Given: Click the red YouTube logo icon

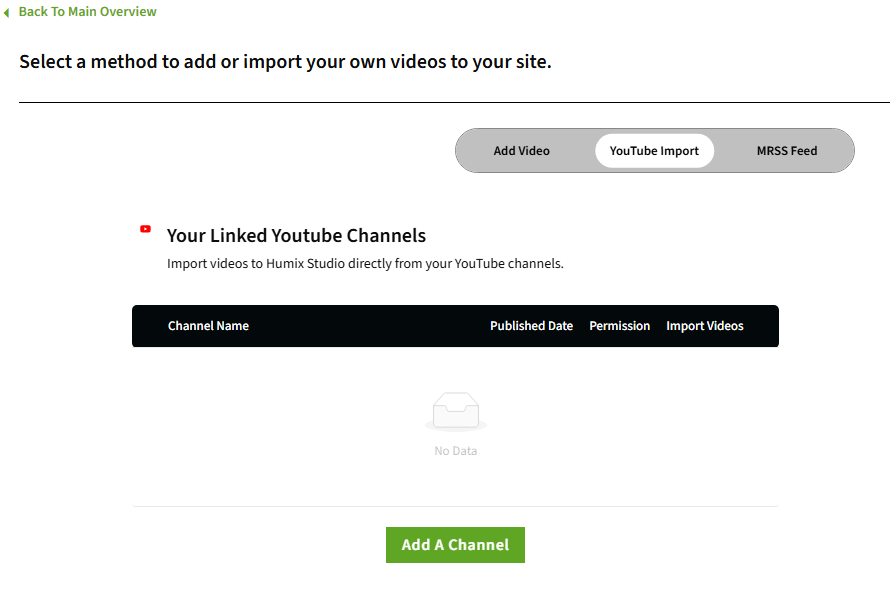Looking at the screenshot, I should point(146,229).
